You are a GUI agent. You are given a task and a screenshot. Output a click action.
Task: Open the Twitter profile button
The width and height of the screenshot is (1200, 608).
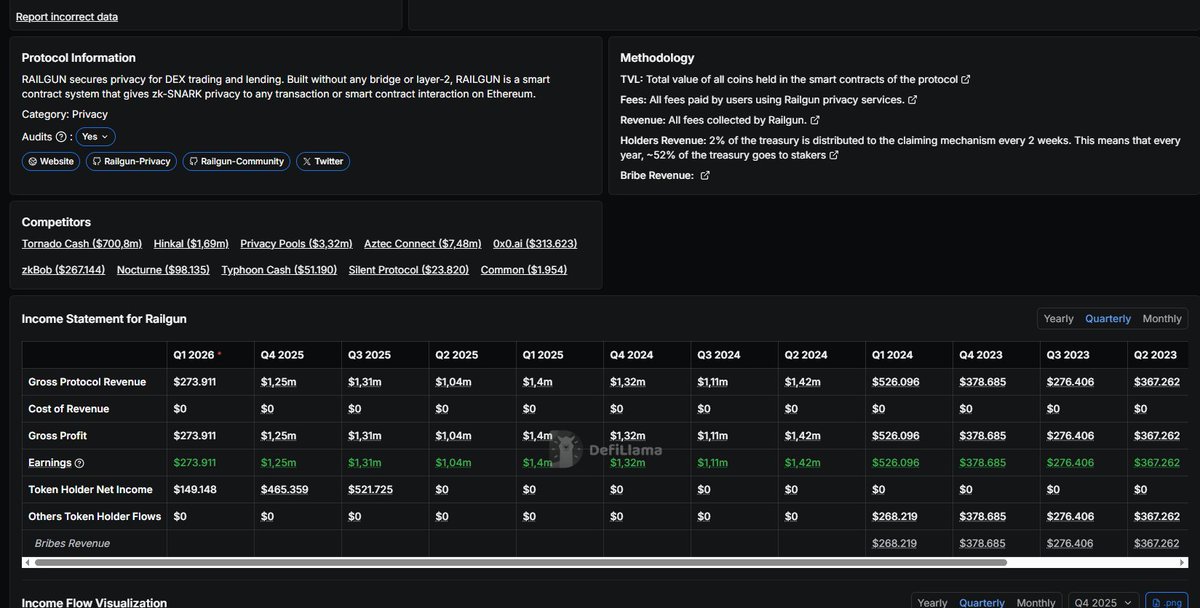coord(322,161)
